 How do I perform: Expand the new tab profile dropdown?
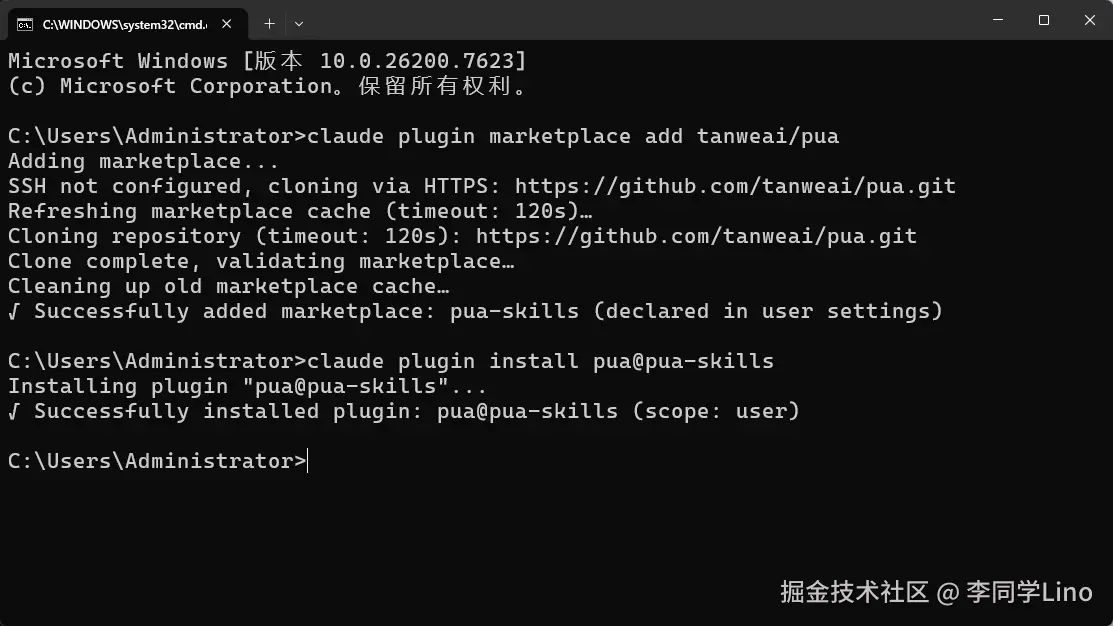click(299, 23)
